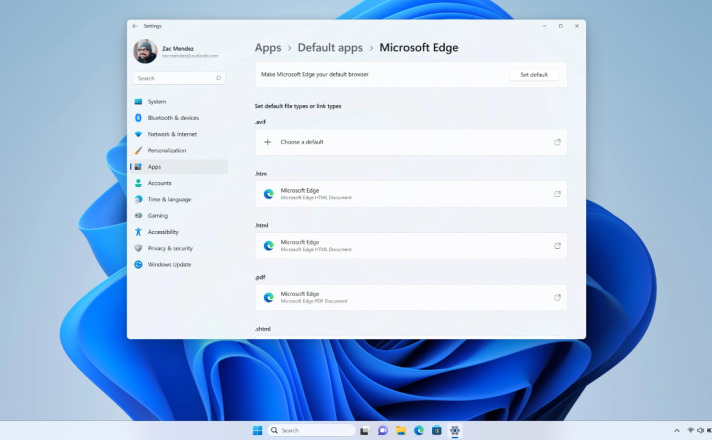Click Edge icon in .html row
Viewport: 712px width, 440px height.
point(269,246)
